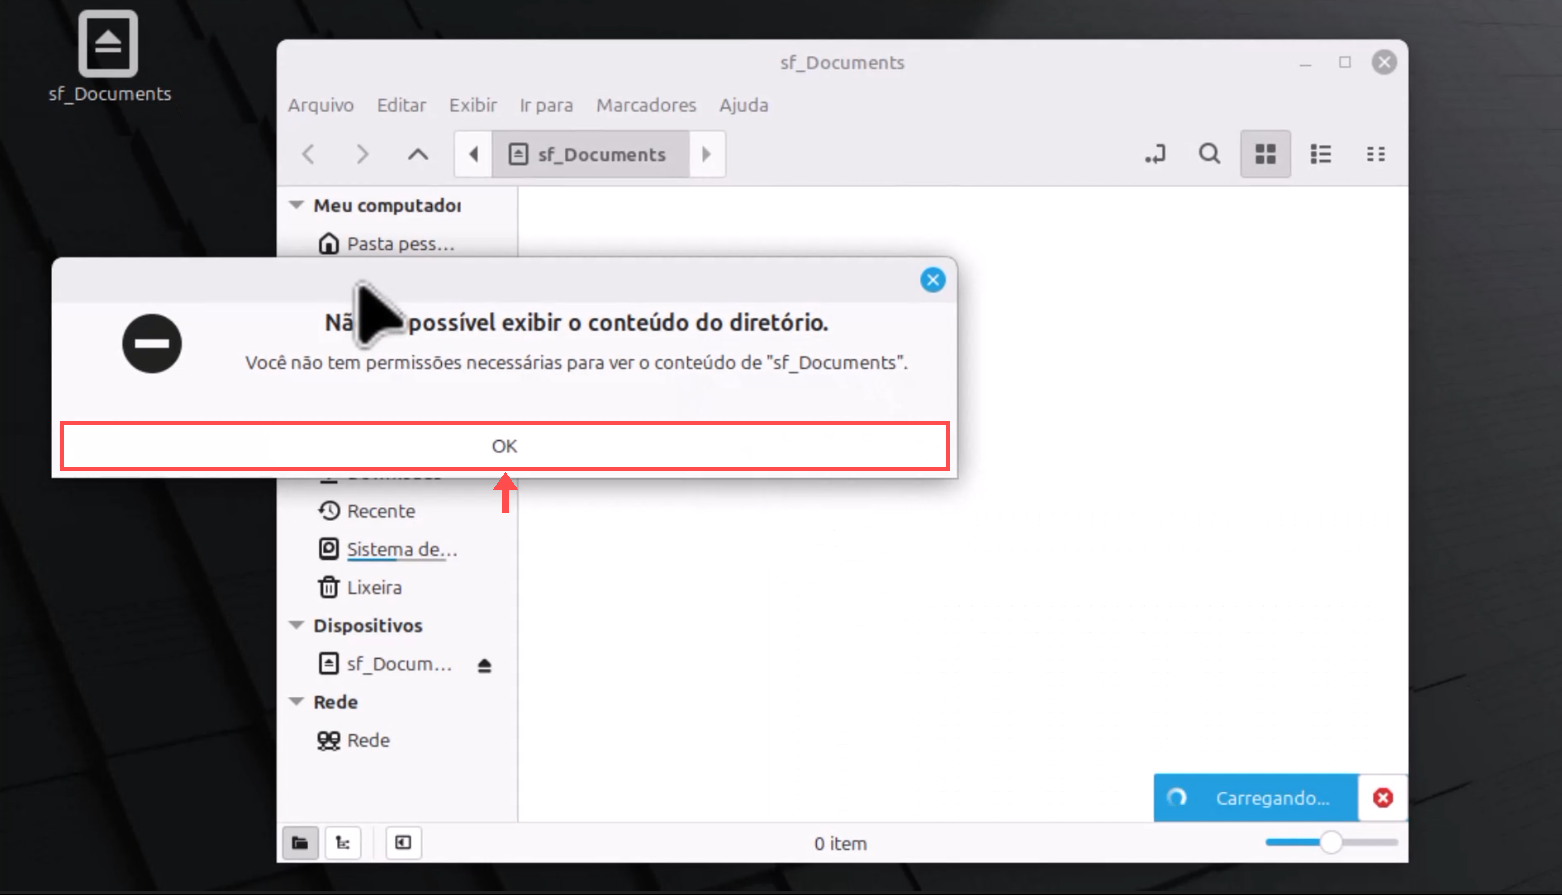Open the Ajuda menu
Image resolution: width=1562 pixels, height=895 pixels.
coord(744,105)
